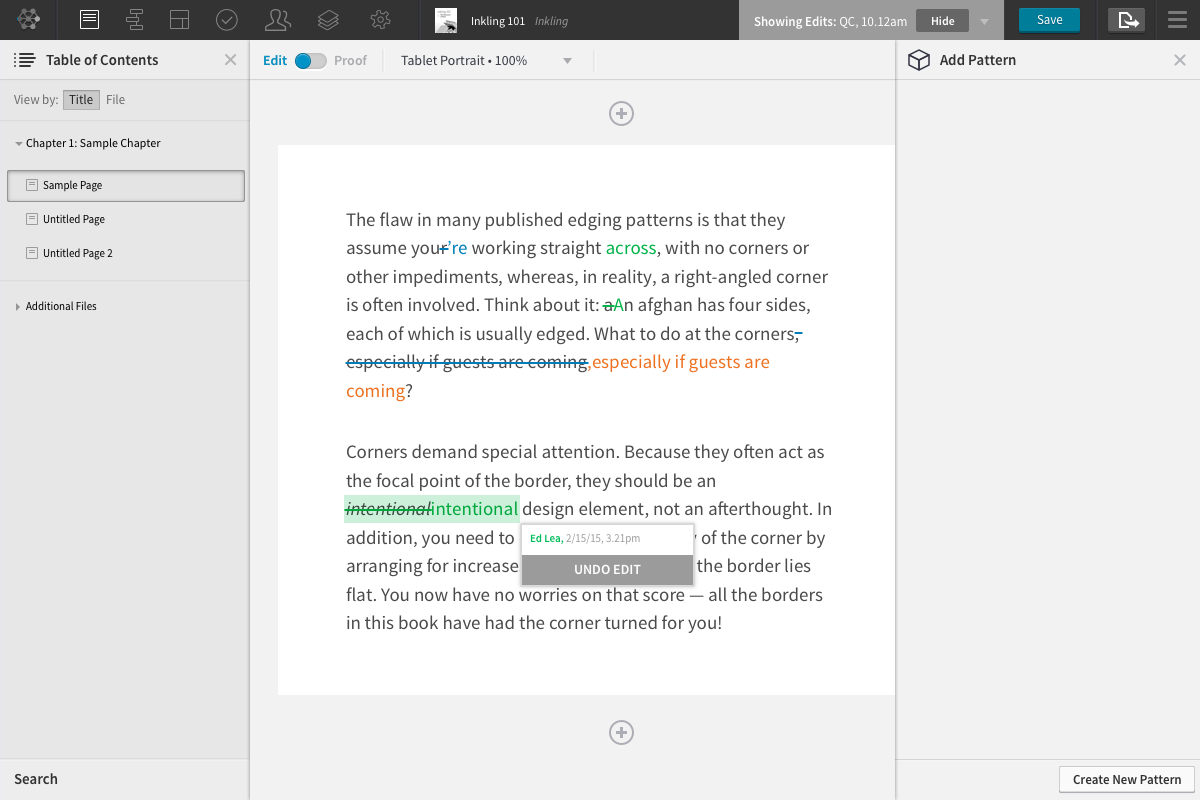Image resolution: width=1200 pixels, height=800 pixels.
Task: View contents by File
Action: tap(116, 100)
